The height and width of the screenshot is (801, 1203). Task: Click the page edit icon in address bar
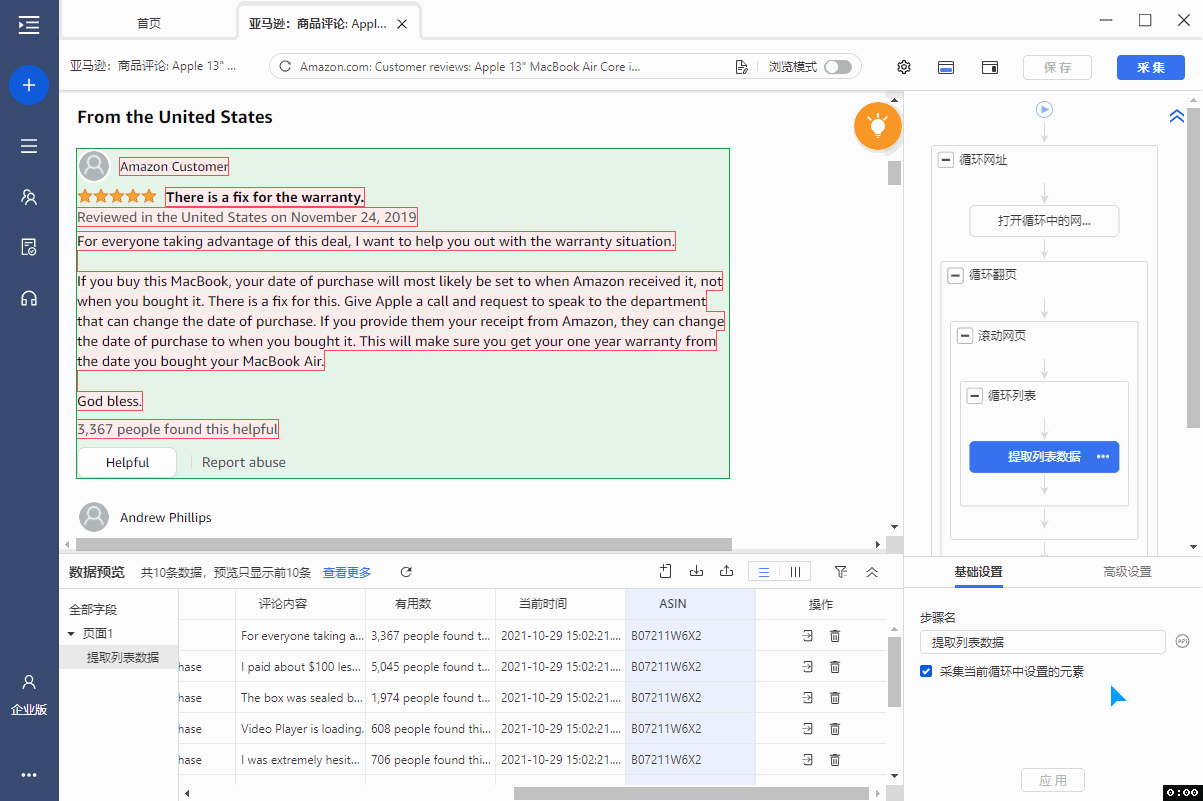pyautogui.click(x=741, y=67)
